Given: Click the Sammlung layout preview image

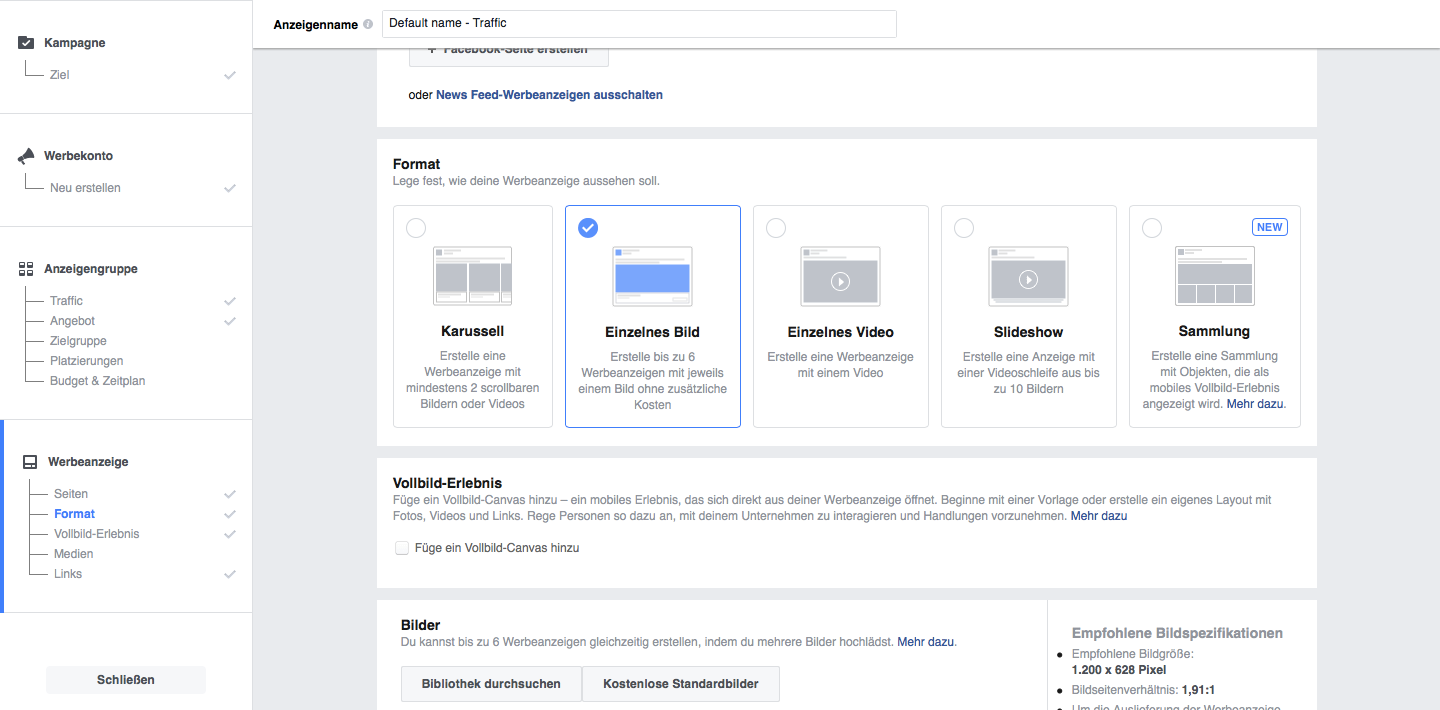Looking at the screenshot, I should [x=1214, y=276].
